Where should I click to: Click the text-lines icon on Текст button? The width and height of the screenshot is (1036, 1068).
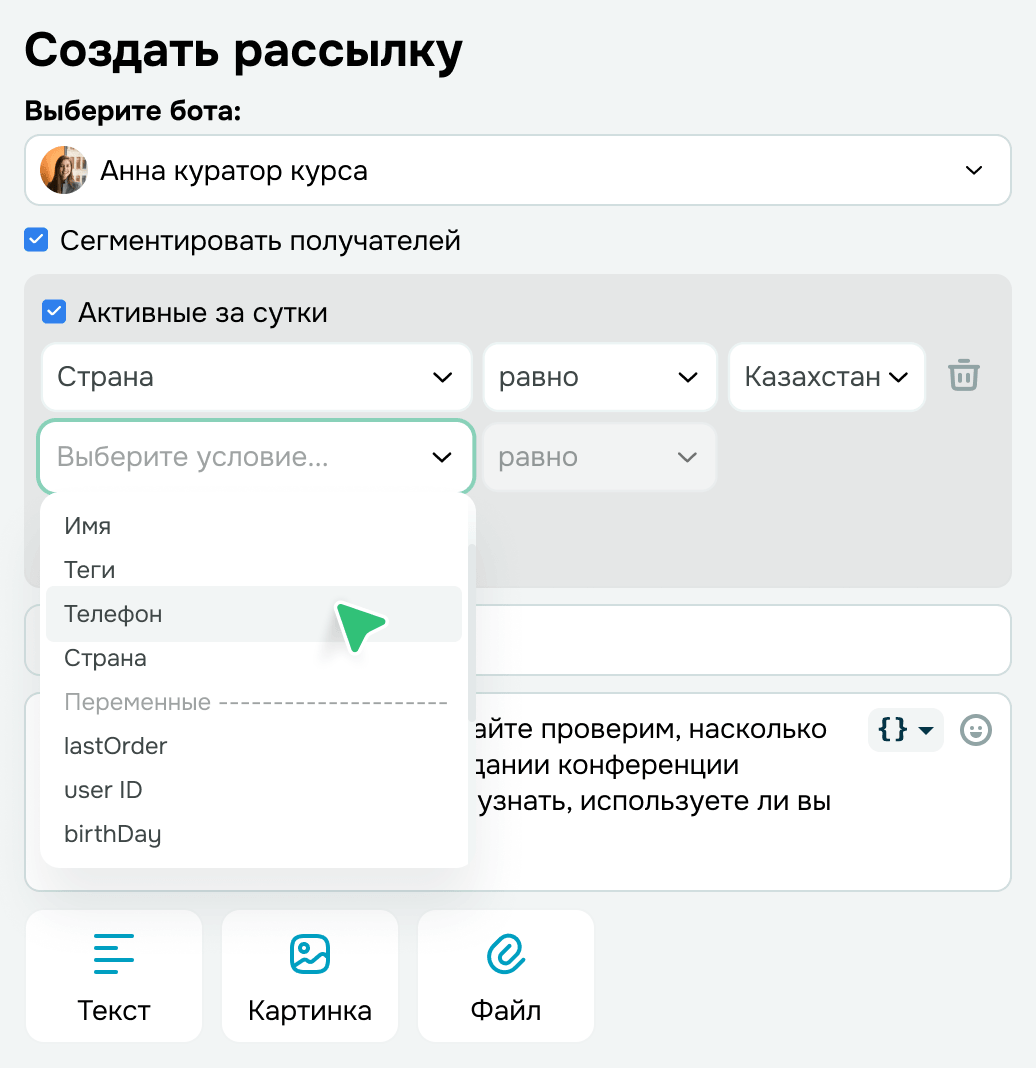(x=113, y=952)
